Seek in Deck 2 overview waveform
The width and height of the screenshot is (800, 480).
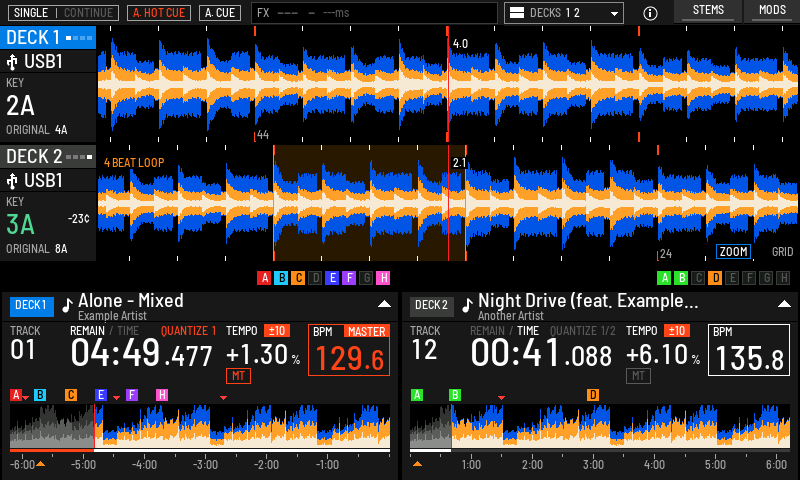600,426
